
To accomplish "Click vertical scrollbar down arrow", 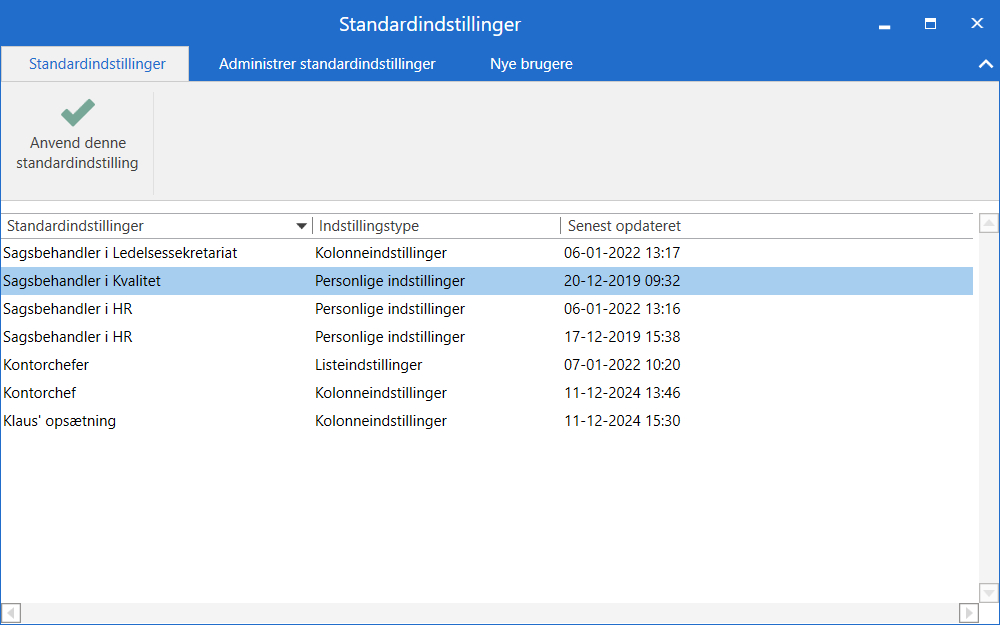I will 988,593.
